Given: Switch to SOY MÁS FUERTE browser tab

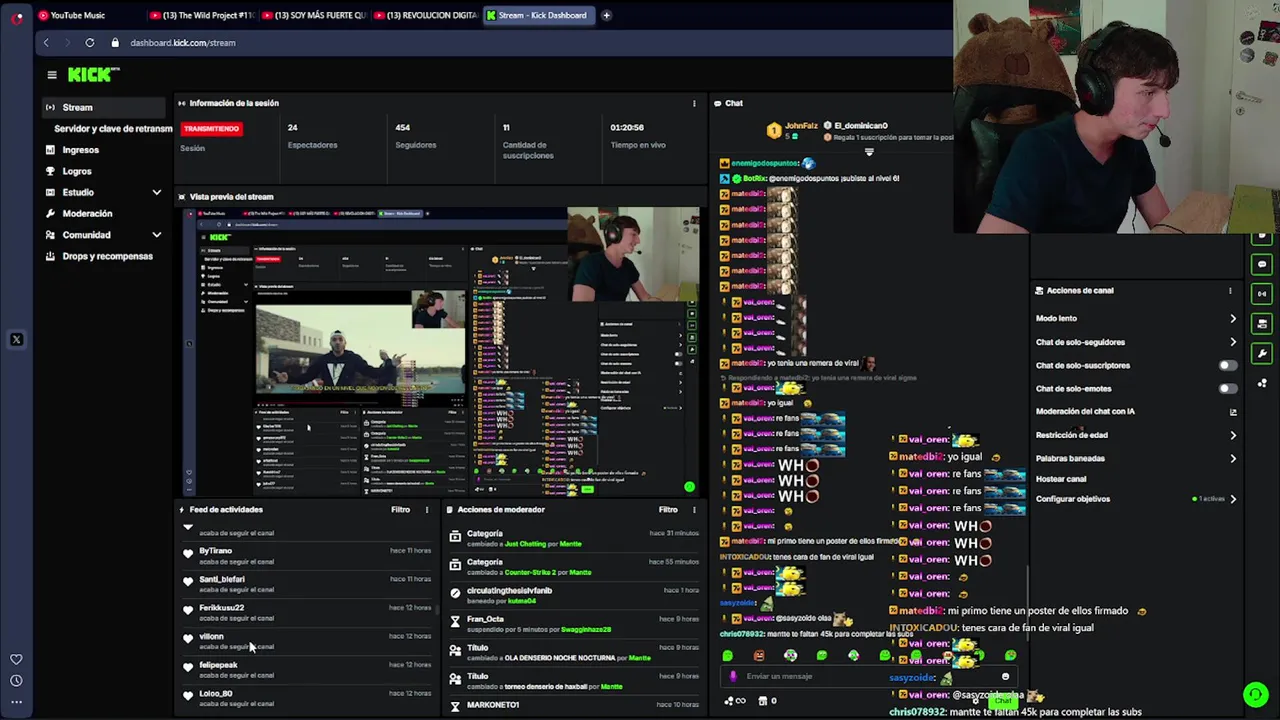Looking at the screenshot, I should click(x=313, y=15).
